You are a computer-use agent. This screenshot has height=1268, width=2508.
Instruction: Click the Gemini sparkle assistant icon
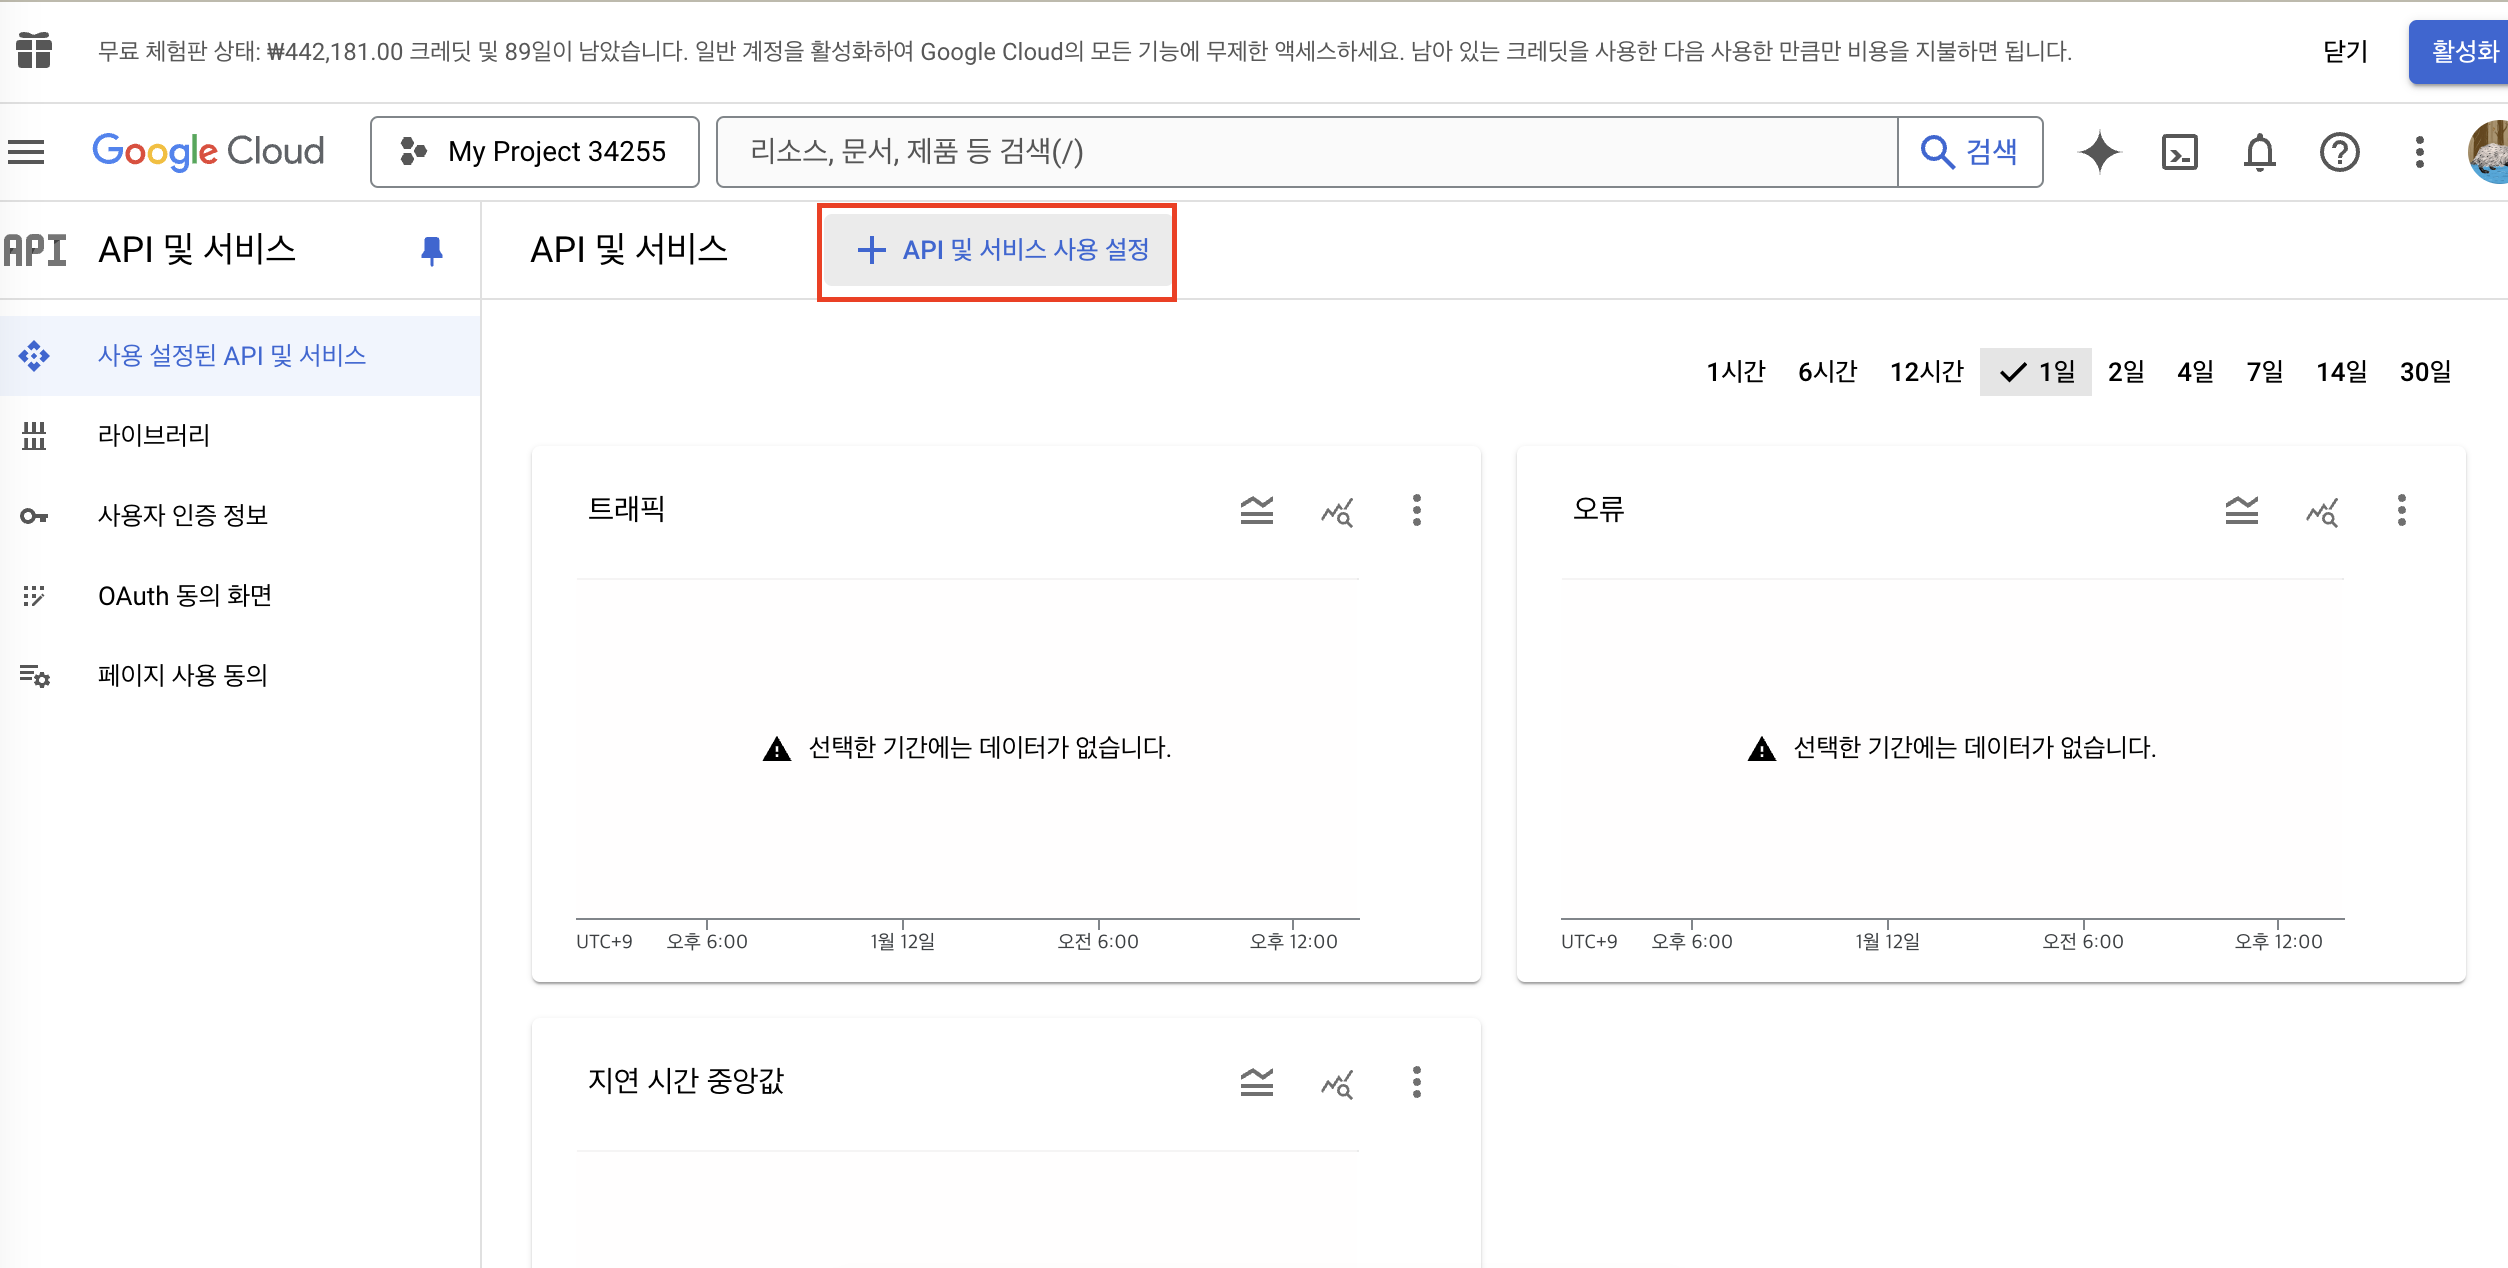2099,152
